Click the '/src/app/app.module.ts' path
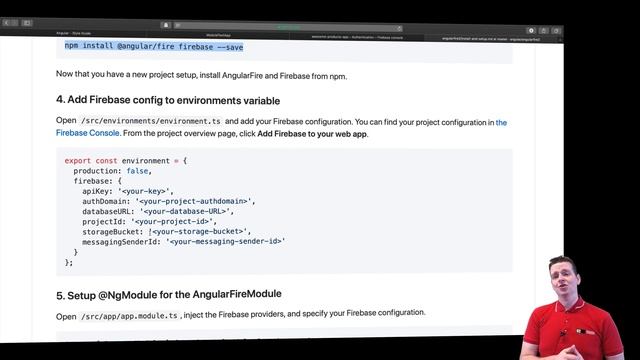This screenshot has height=360, width=640. (129, 316)
